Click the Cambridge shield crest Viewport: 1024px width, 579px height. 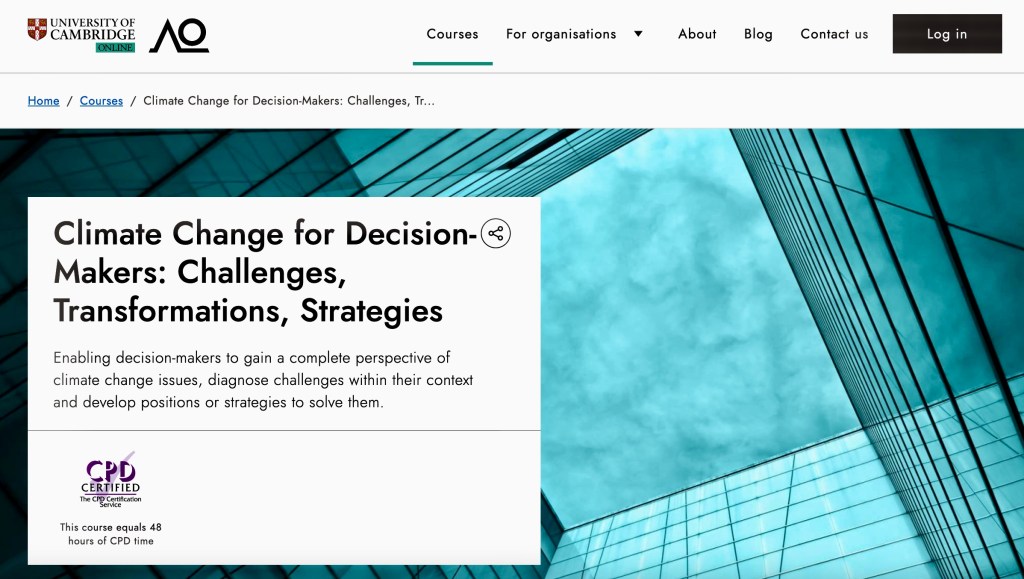[37, 29]
